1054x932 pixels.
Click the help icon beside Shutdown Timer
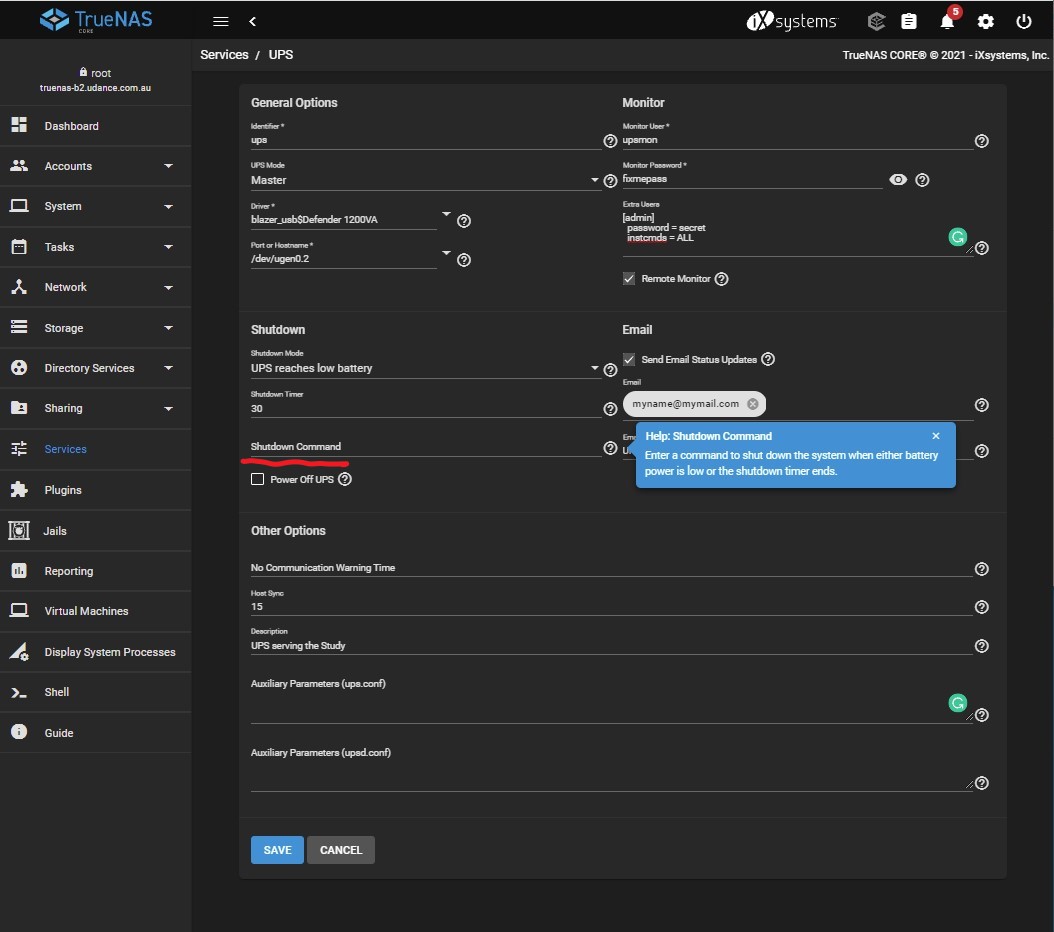tap(610, 409)
